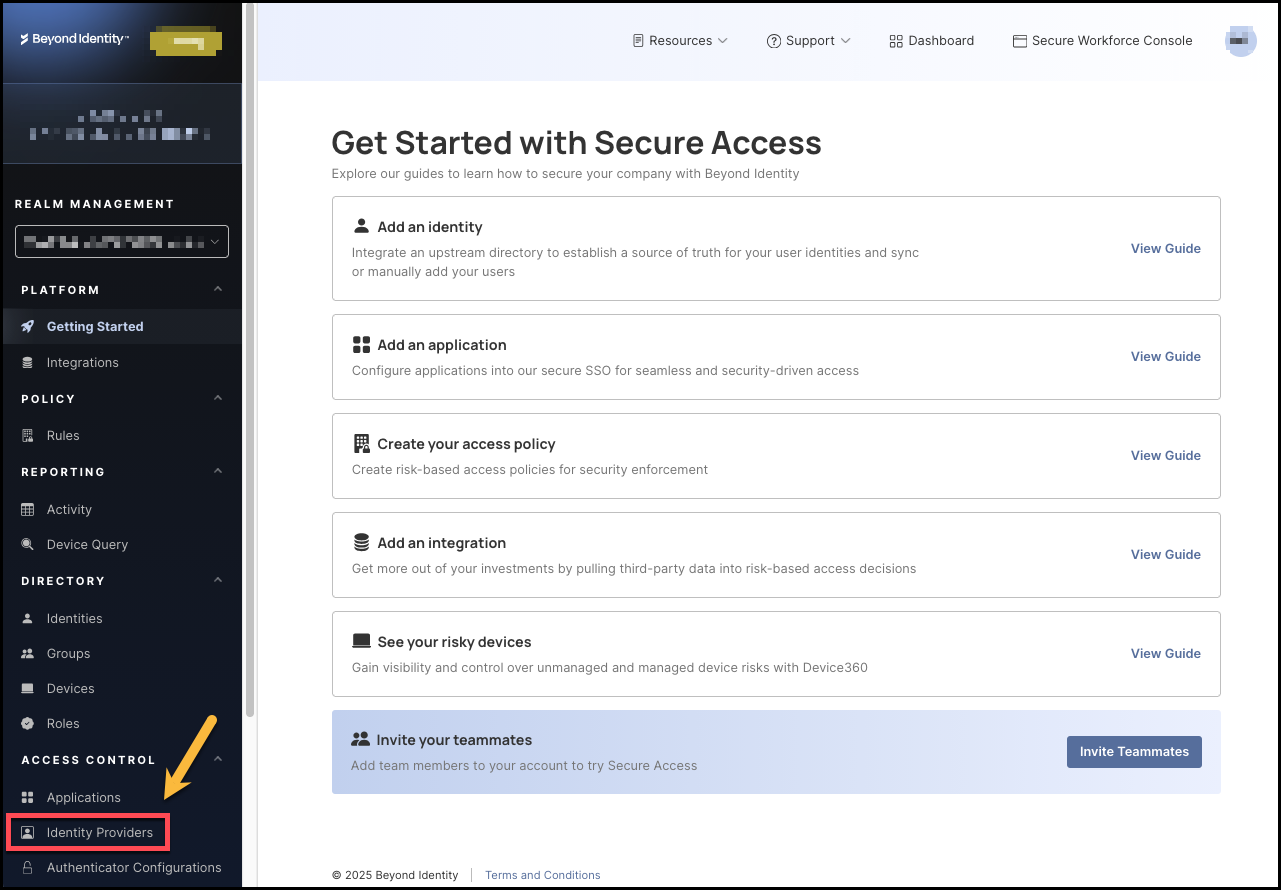Click the Groups people icon
The height and width of the screenshot is (890, 1281).
tap(28, 654)
